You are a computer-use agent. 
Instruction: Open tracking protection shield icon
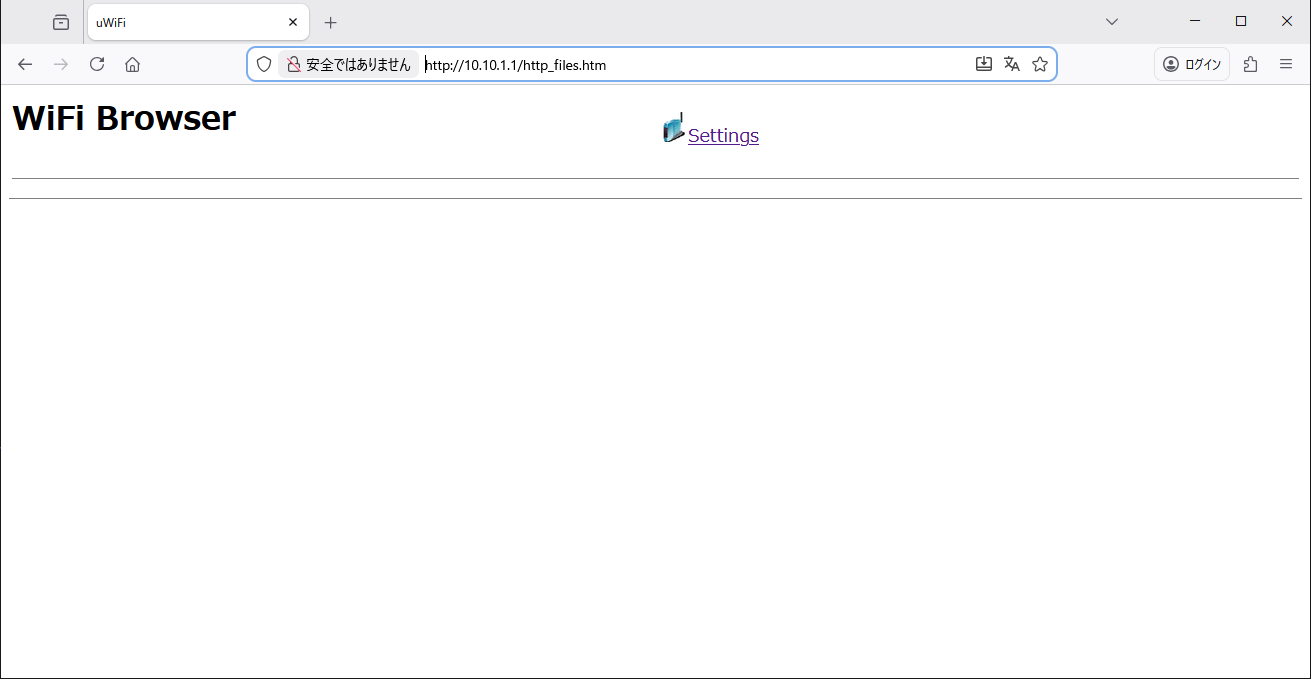[264, 64]
